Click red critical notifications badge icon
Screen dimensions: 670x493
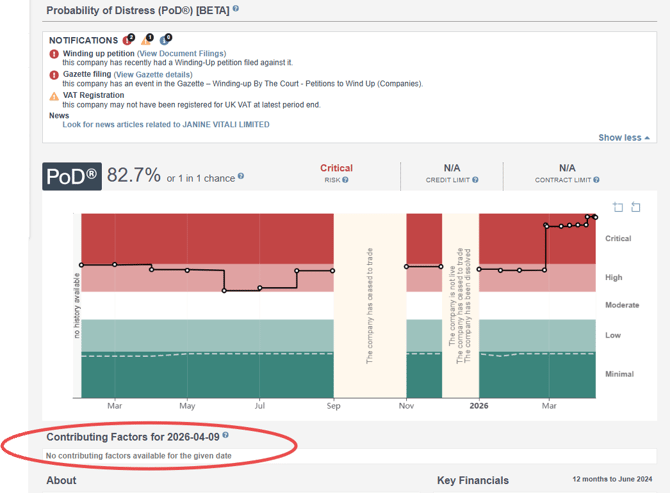coord(128,40)
